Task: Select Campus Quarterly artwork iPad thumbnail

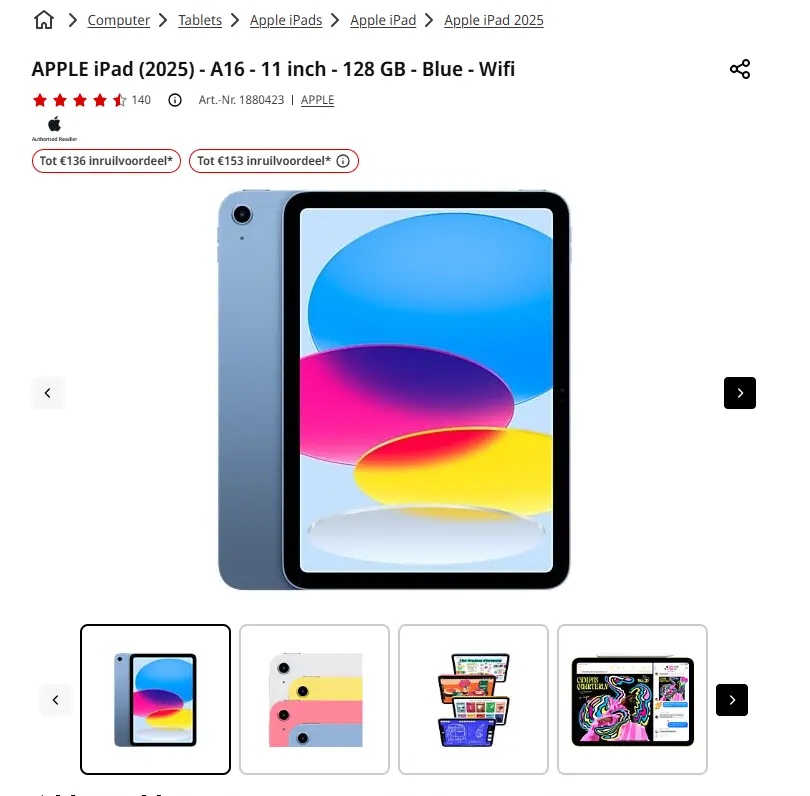Action: [632, 699]
